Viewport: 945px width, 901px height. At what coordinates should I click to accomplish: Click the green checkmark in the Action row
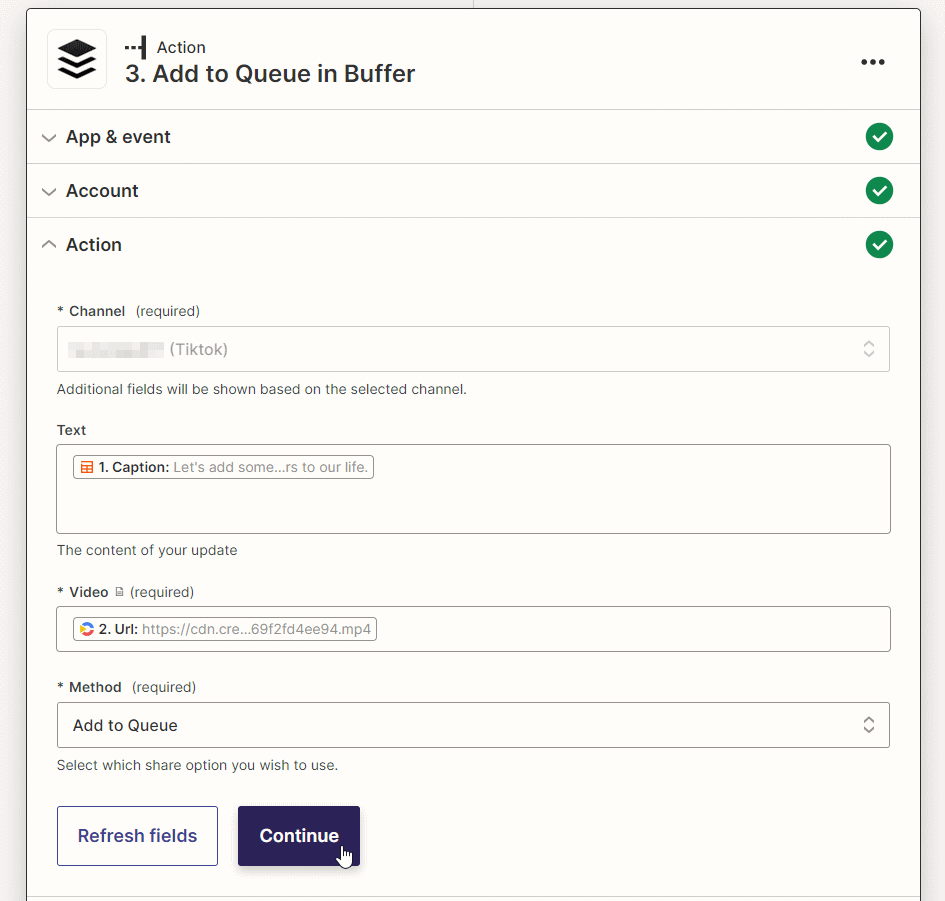click(879, 245)
